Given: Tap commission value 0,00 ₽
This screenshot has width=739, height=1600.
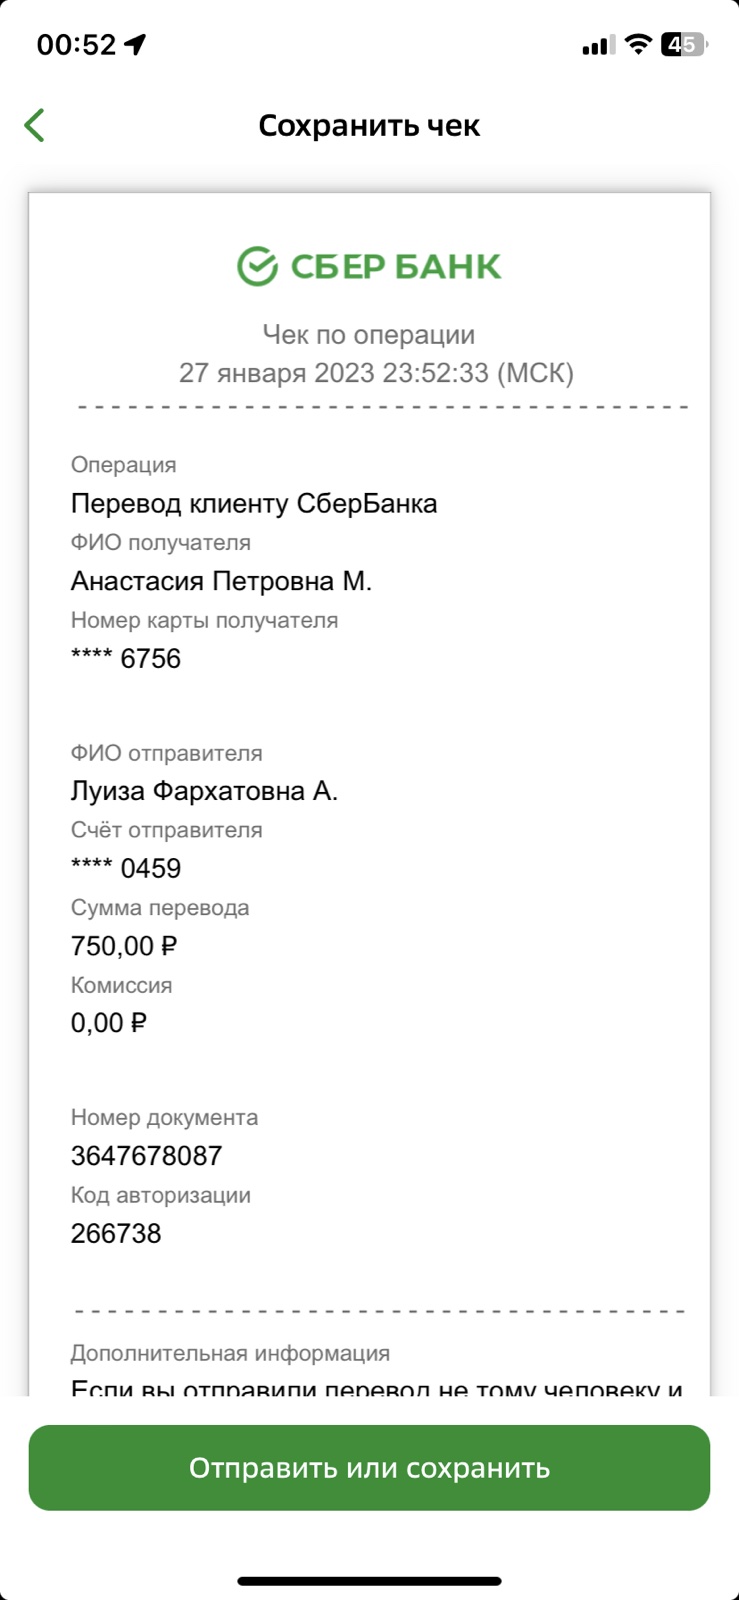Looking at the screenshot, I should click(109, 1023).
